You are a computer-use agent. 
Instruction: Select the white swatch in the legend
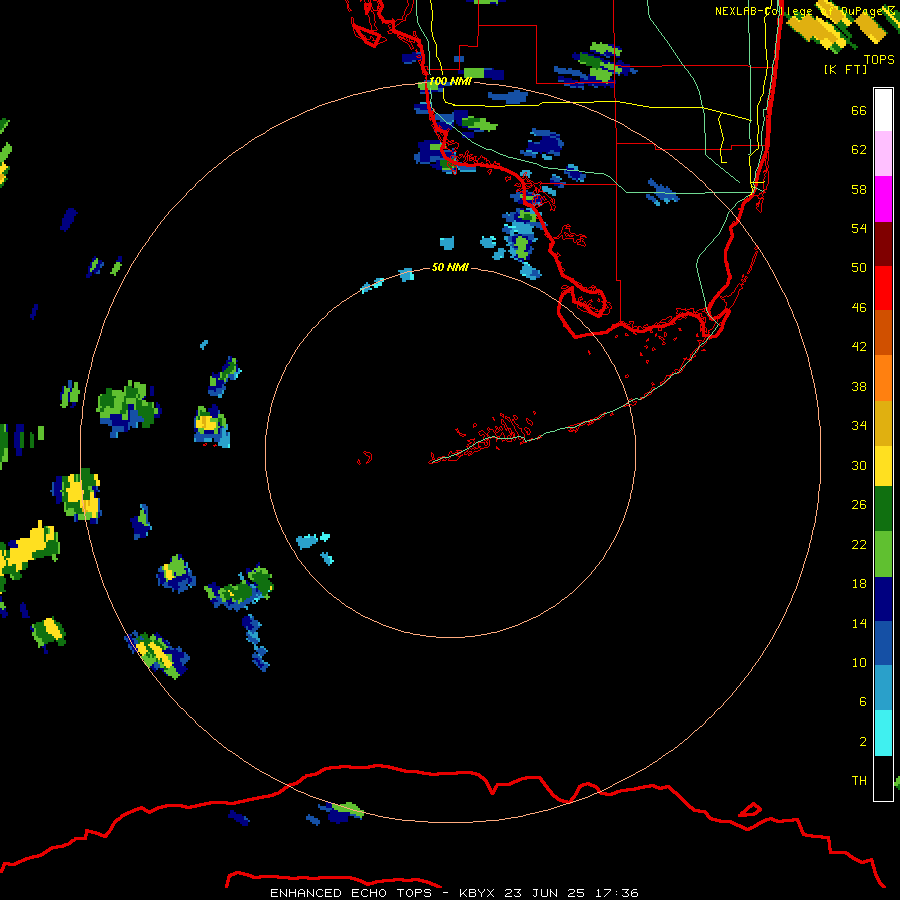tap(883, 110)
